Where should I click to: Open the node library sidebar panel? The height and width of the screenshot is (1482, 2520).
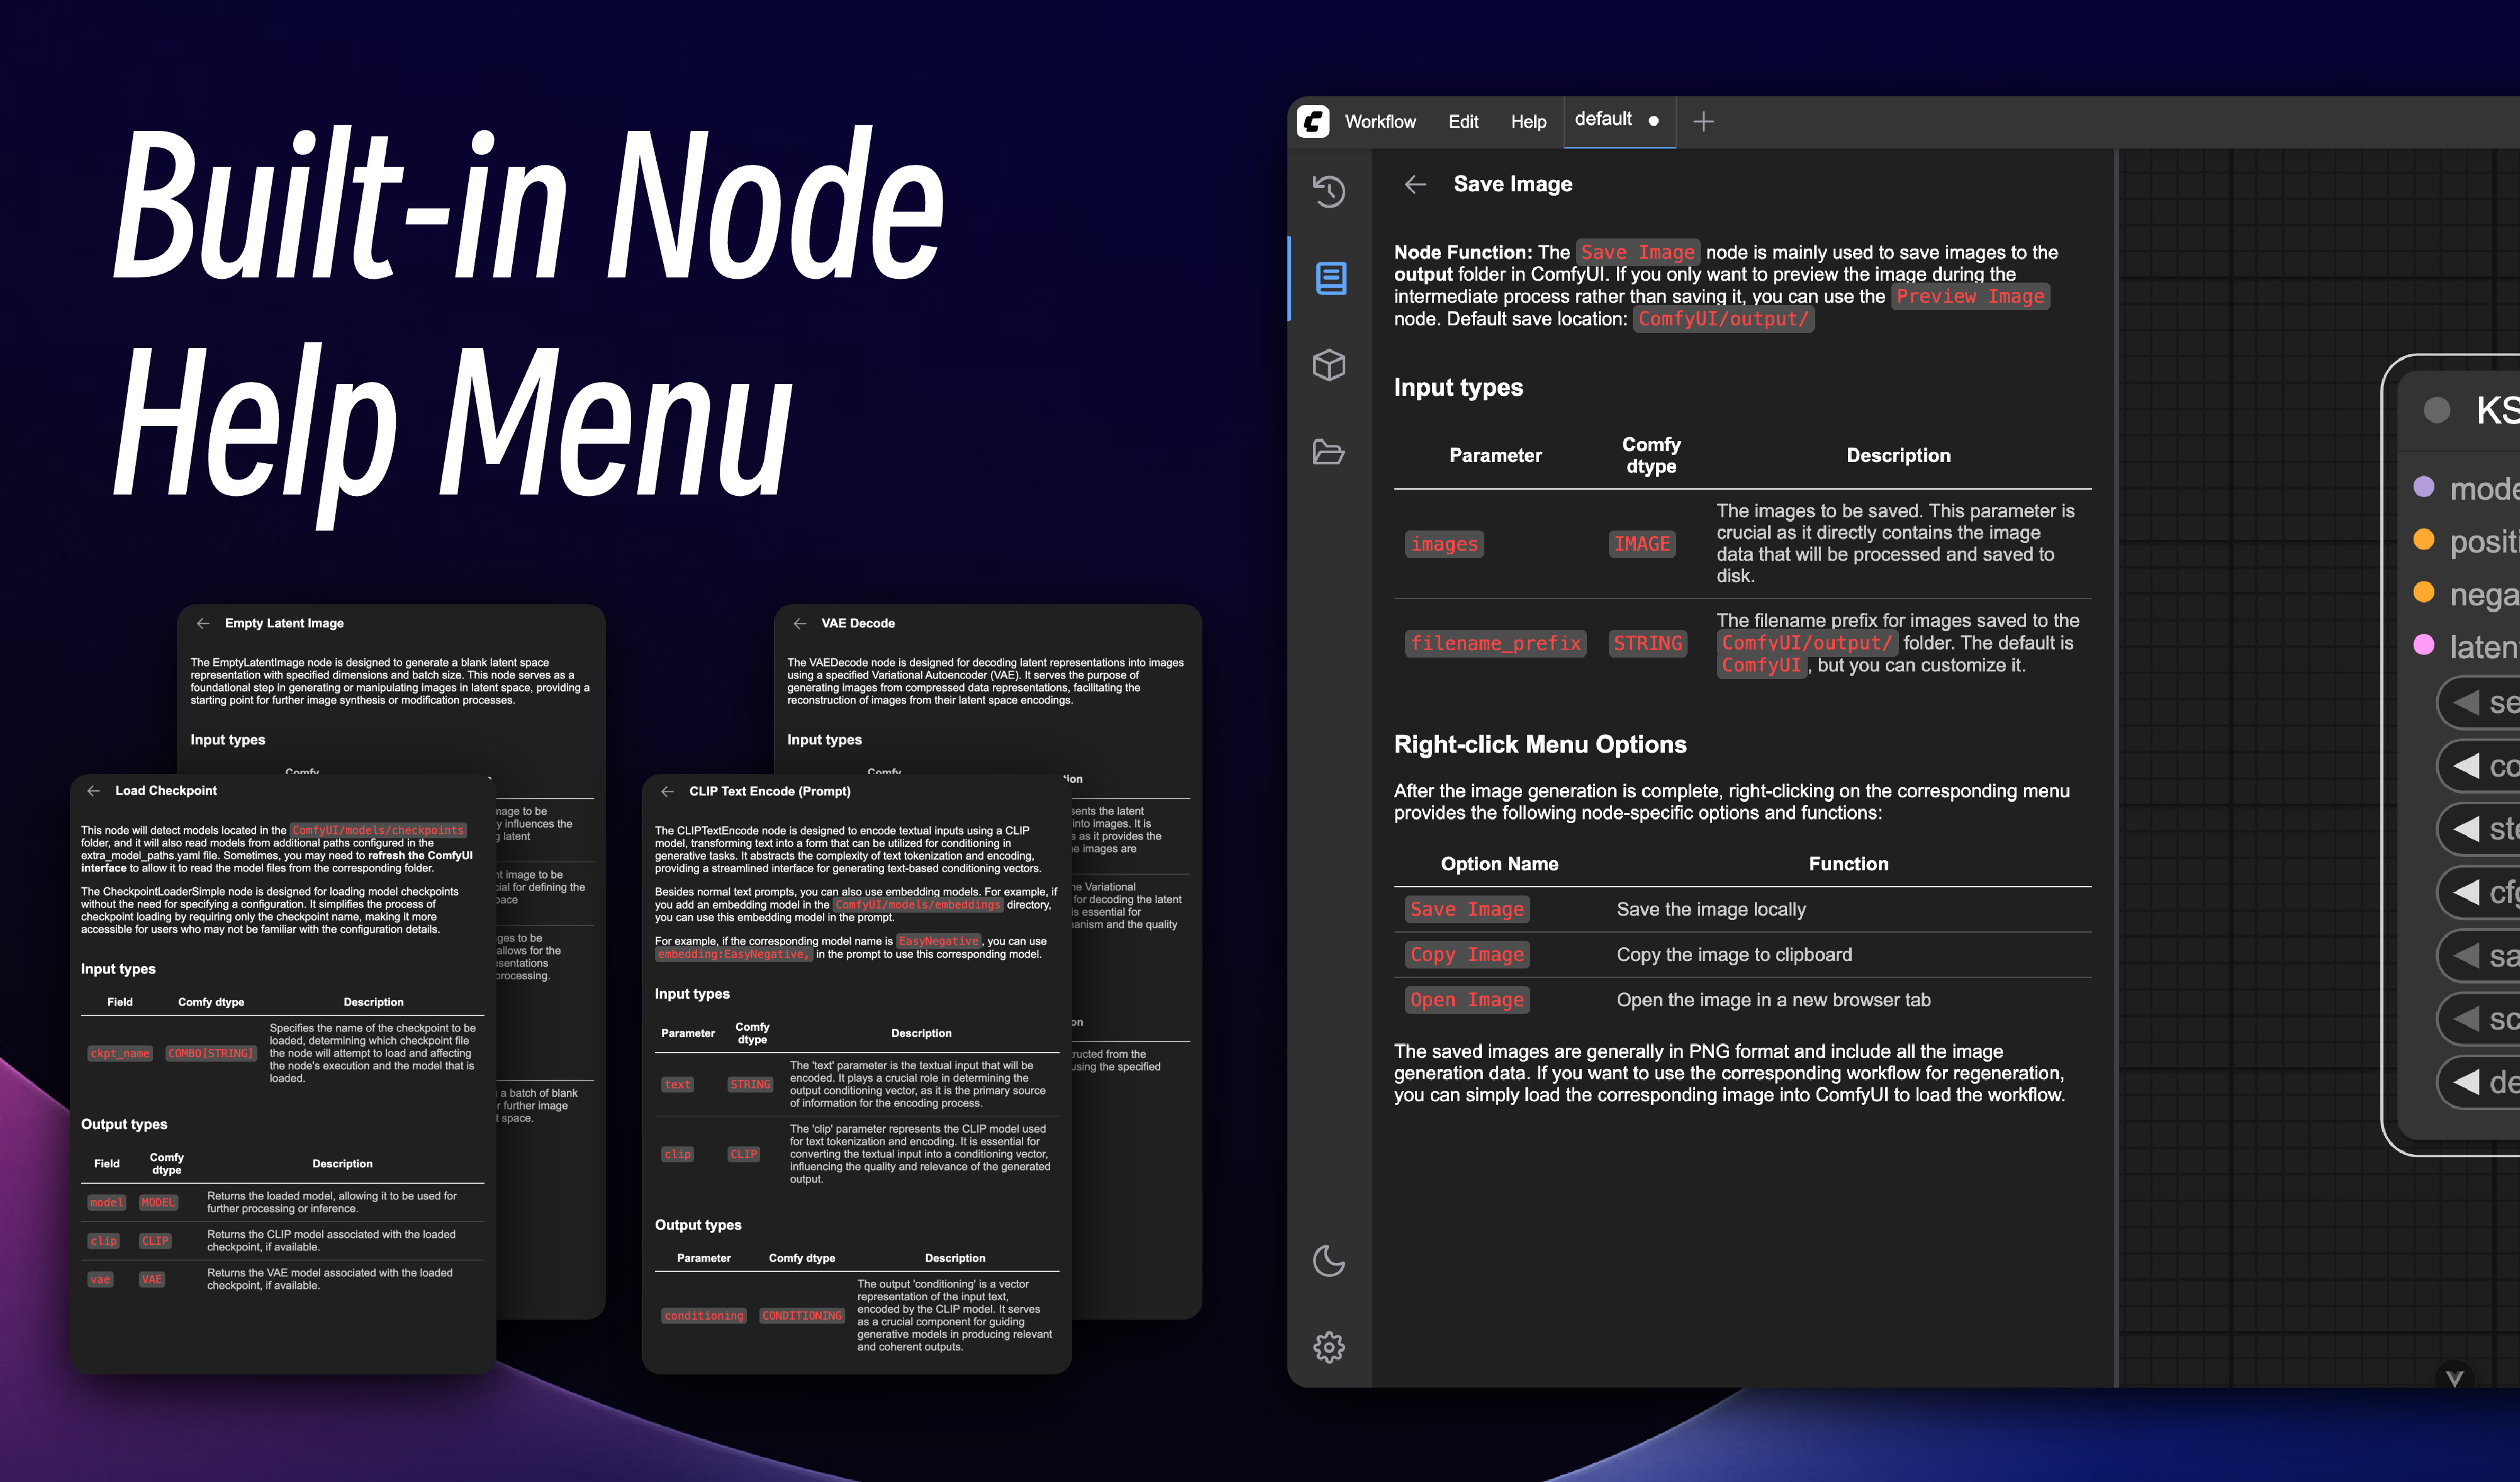pos(1330,279)
